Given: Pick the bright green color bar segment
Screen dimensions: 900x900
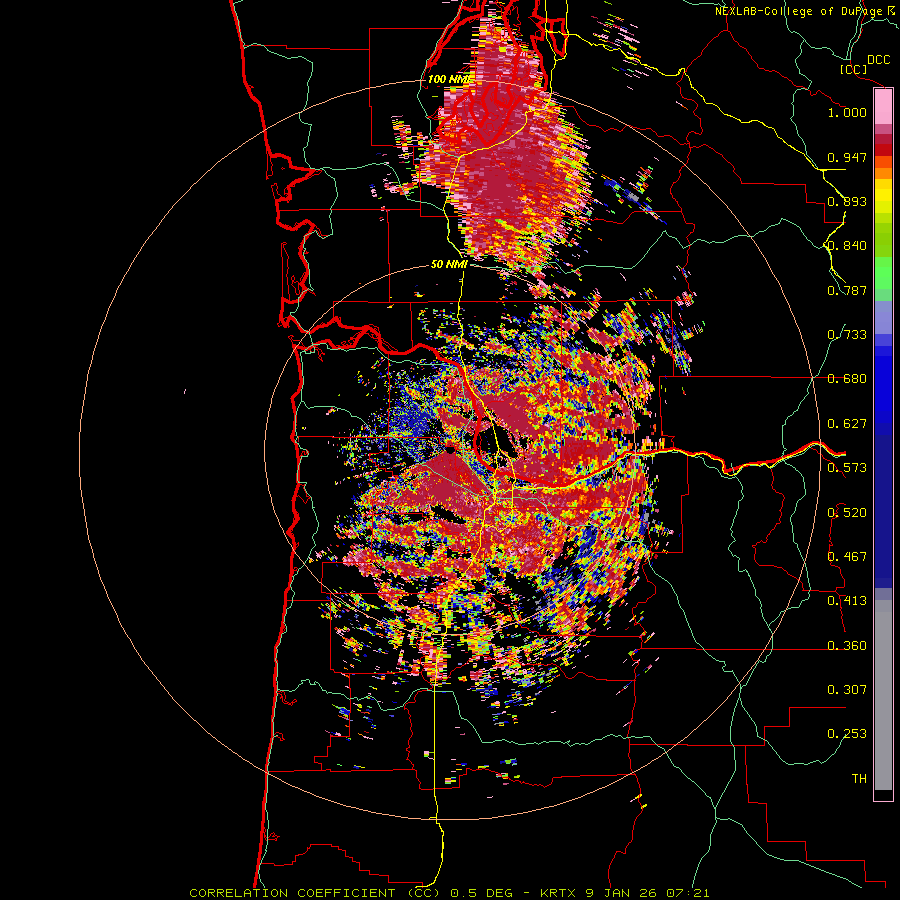Looking at the screenshot, I should click(883, 273).
